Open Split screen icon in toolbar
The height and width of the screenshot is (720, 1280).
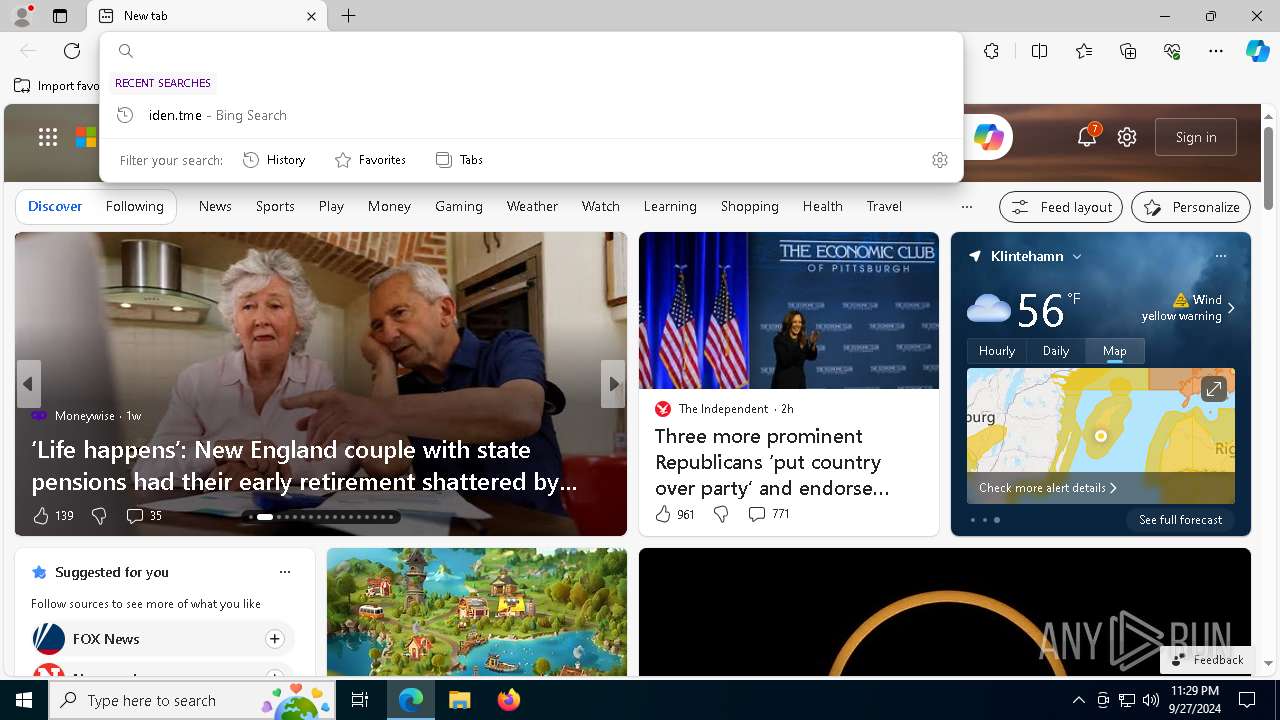coord(1039,51)
